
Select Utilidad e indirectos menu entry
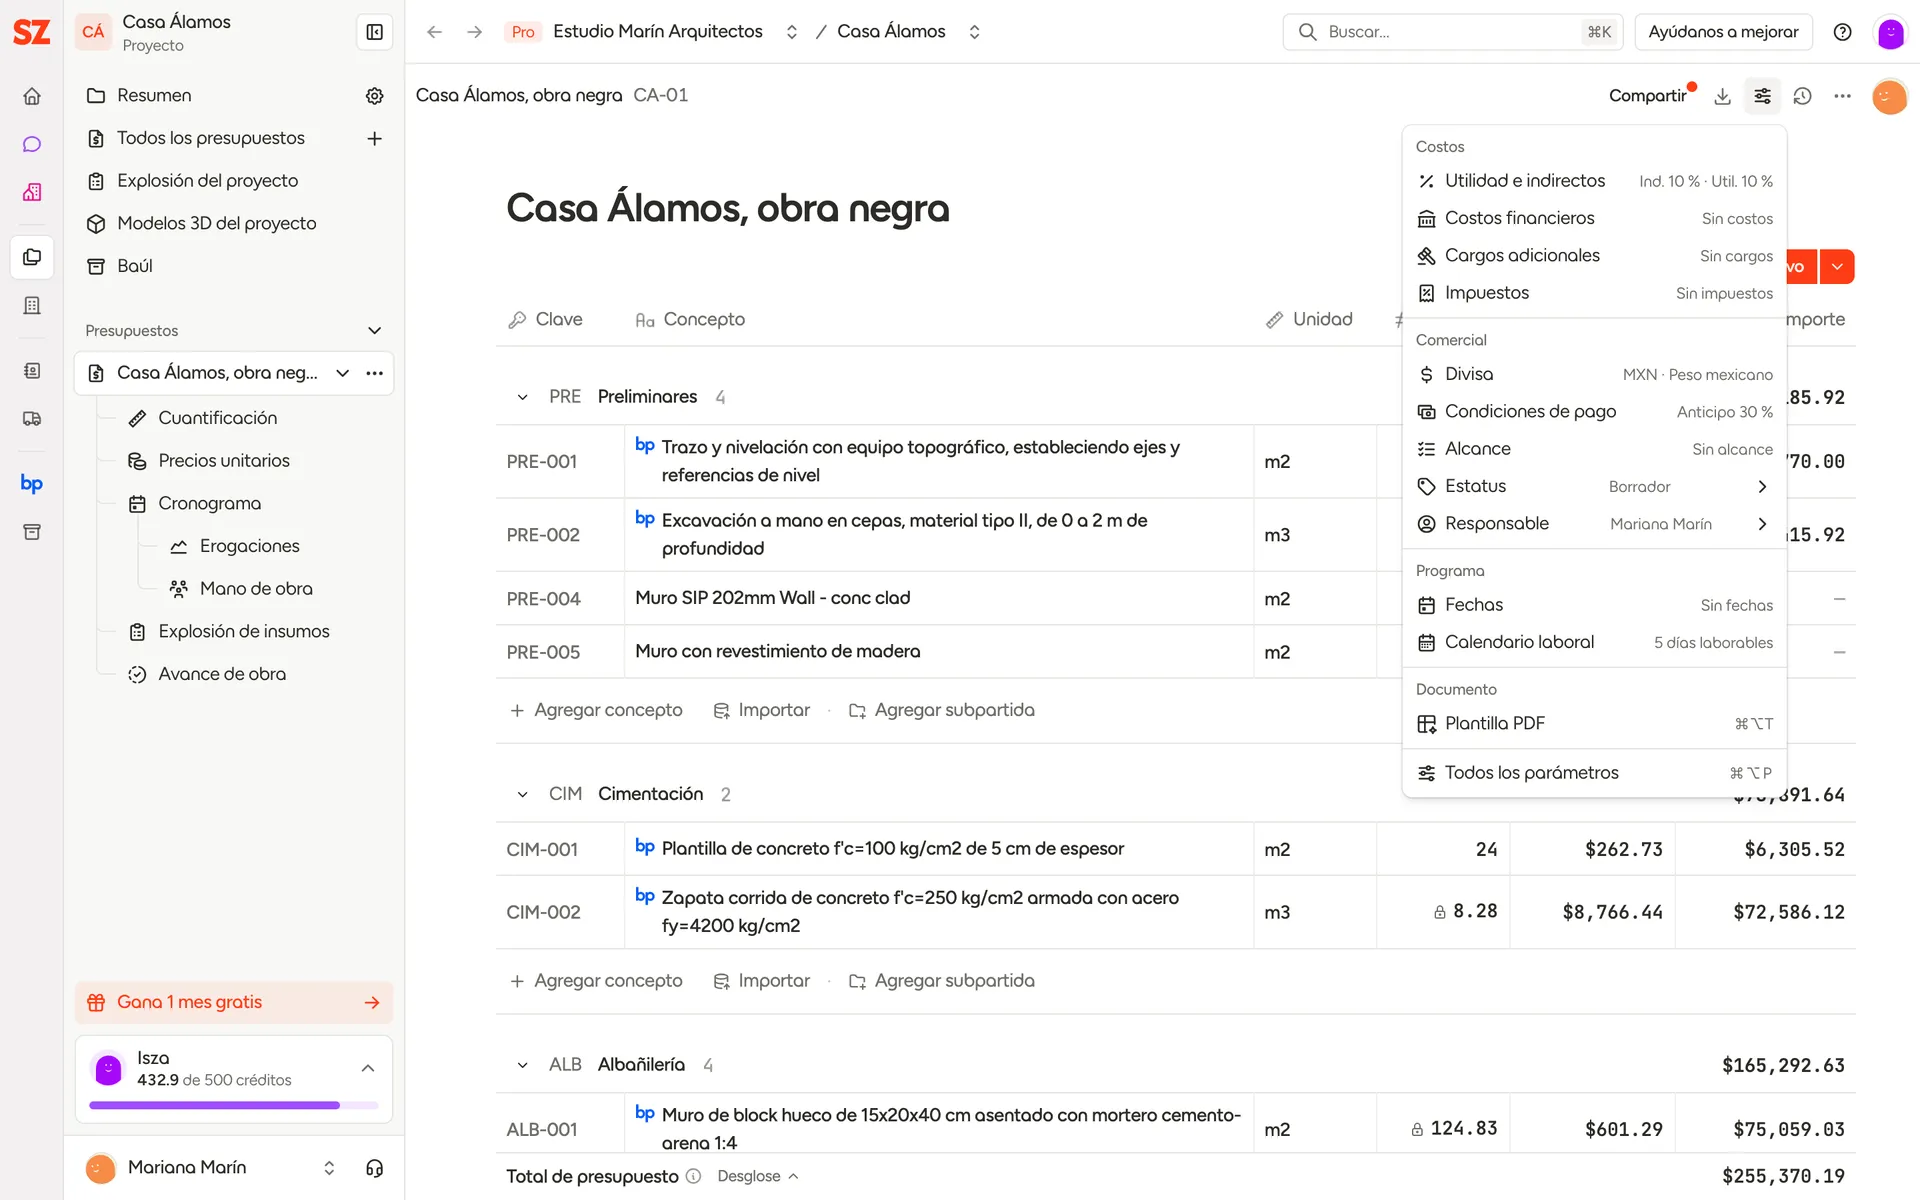1594,181
